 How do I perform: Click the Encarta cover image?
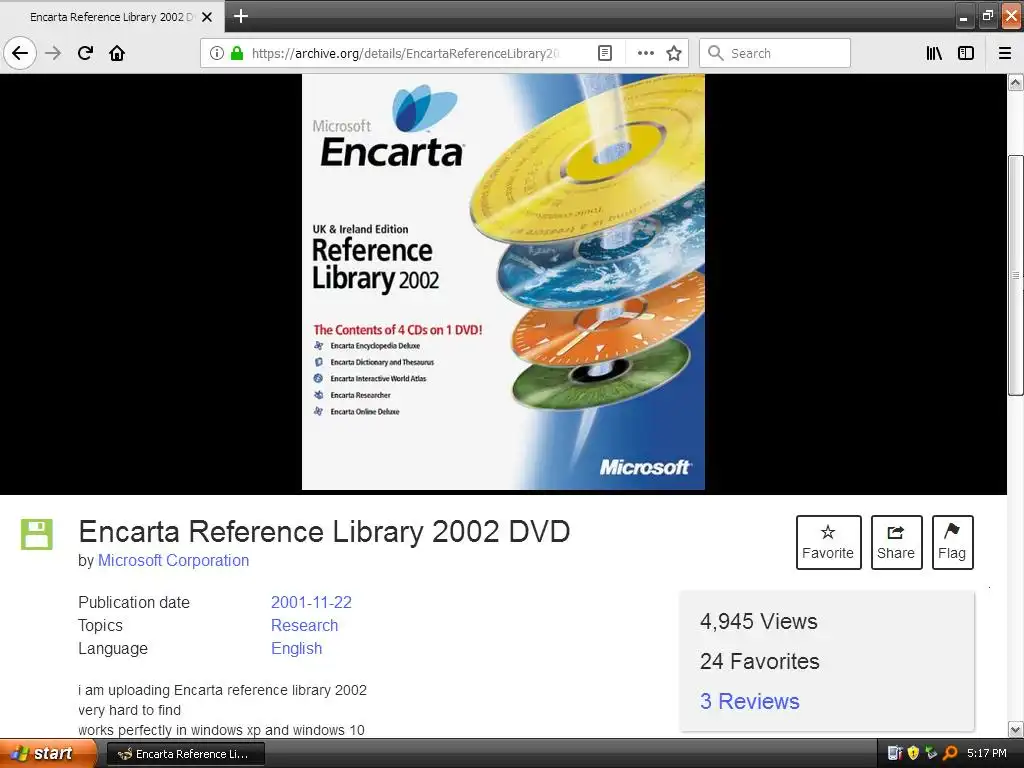(503, 282)
